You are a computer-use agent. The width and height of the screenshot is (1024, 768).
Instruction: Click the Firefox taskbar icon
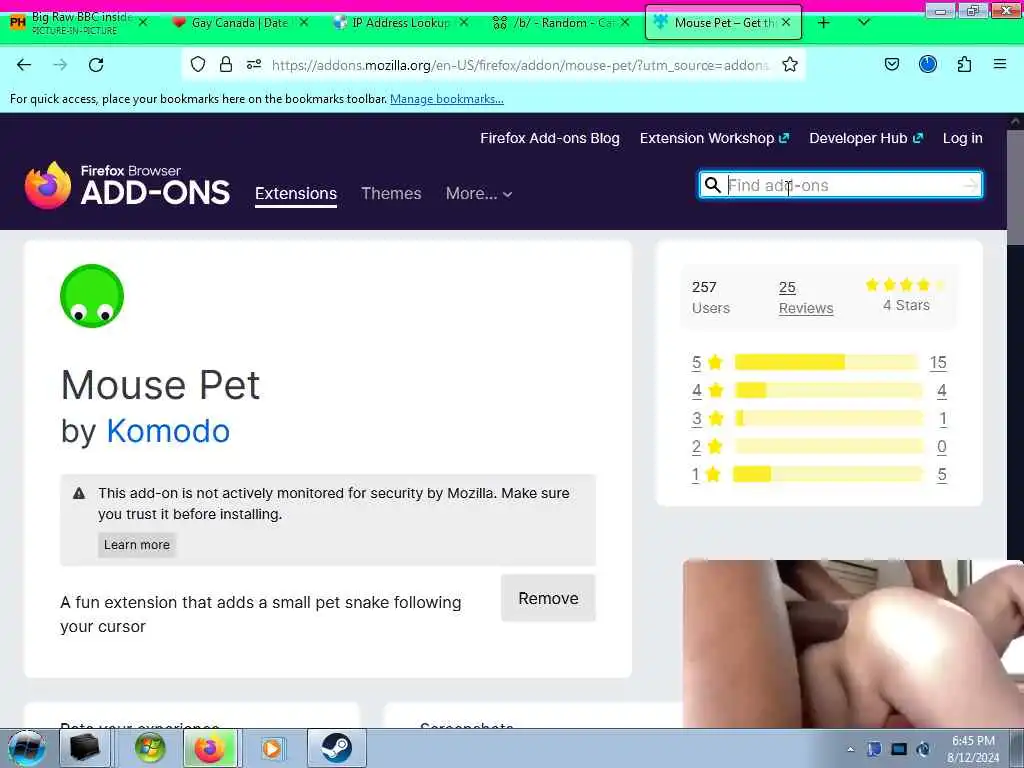click(x=210, y=748)
